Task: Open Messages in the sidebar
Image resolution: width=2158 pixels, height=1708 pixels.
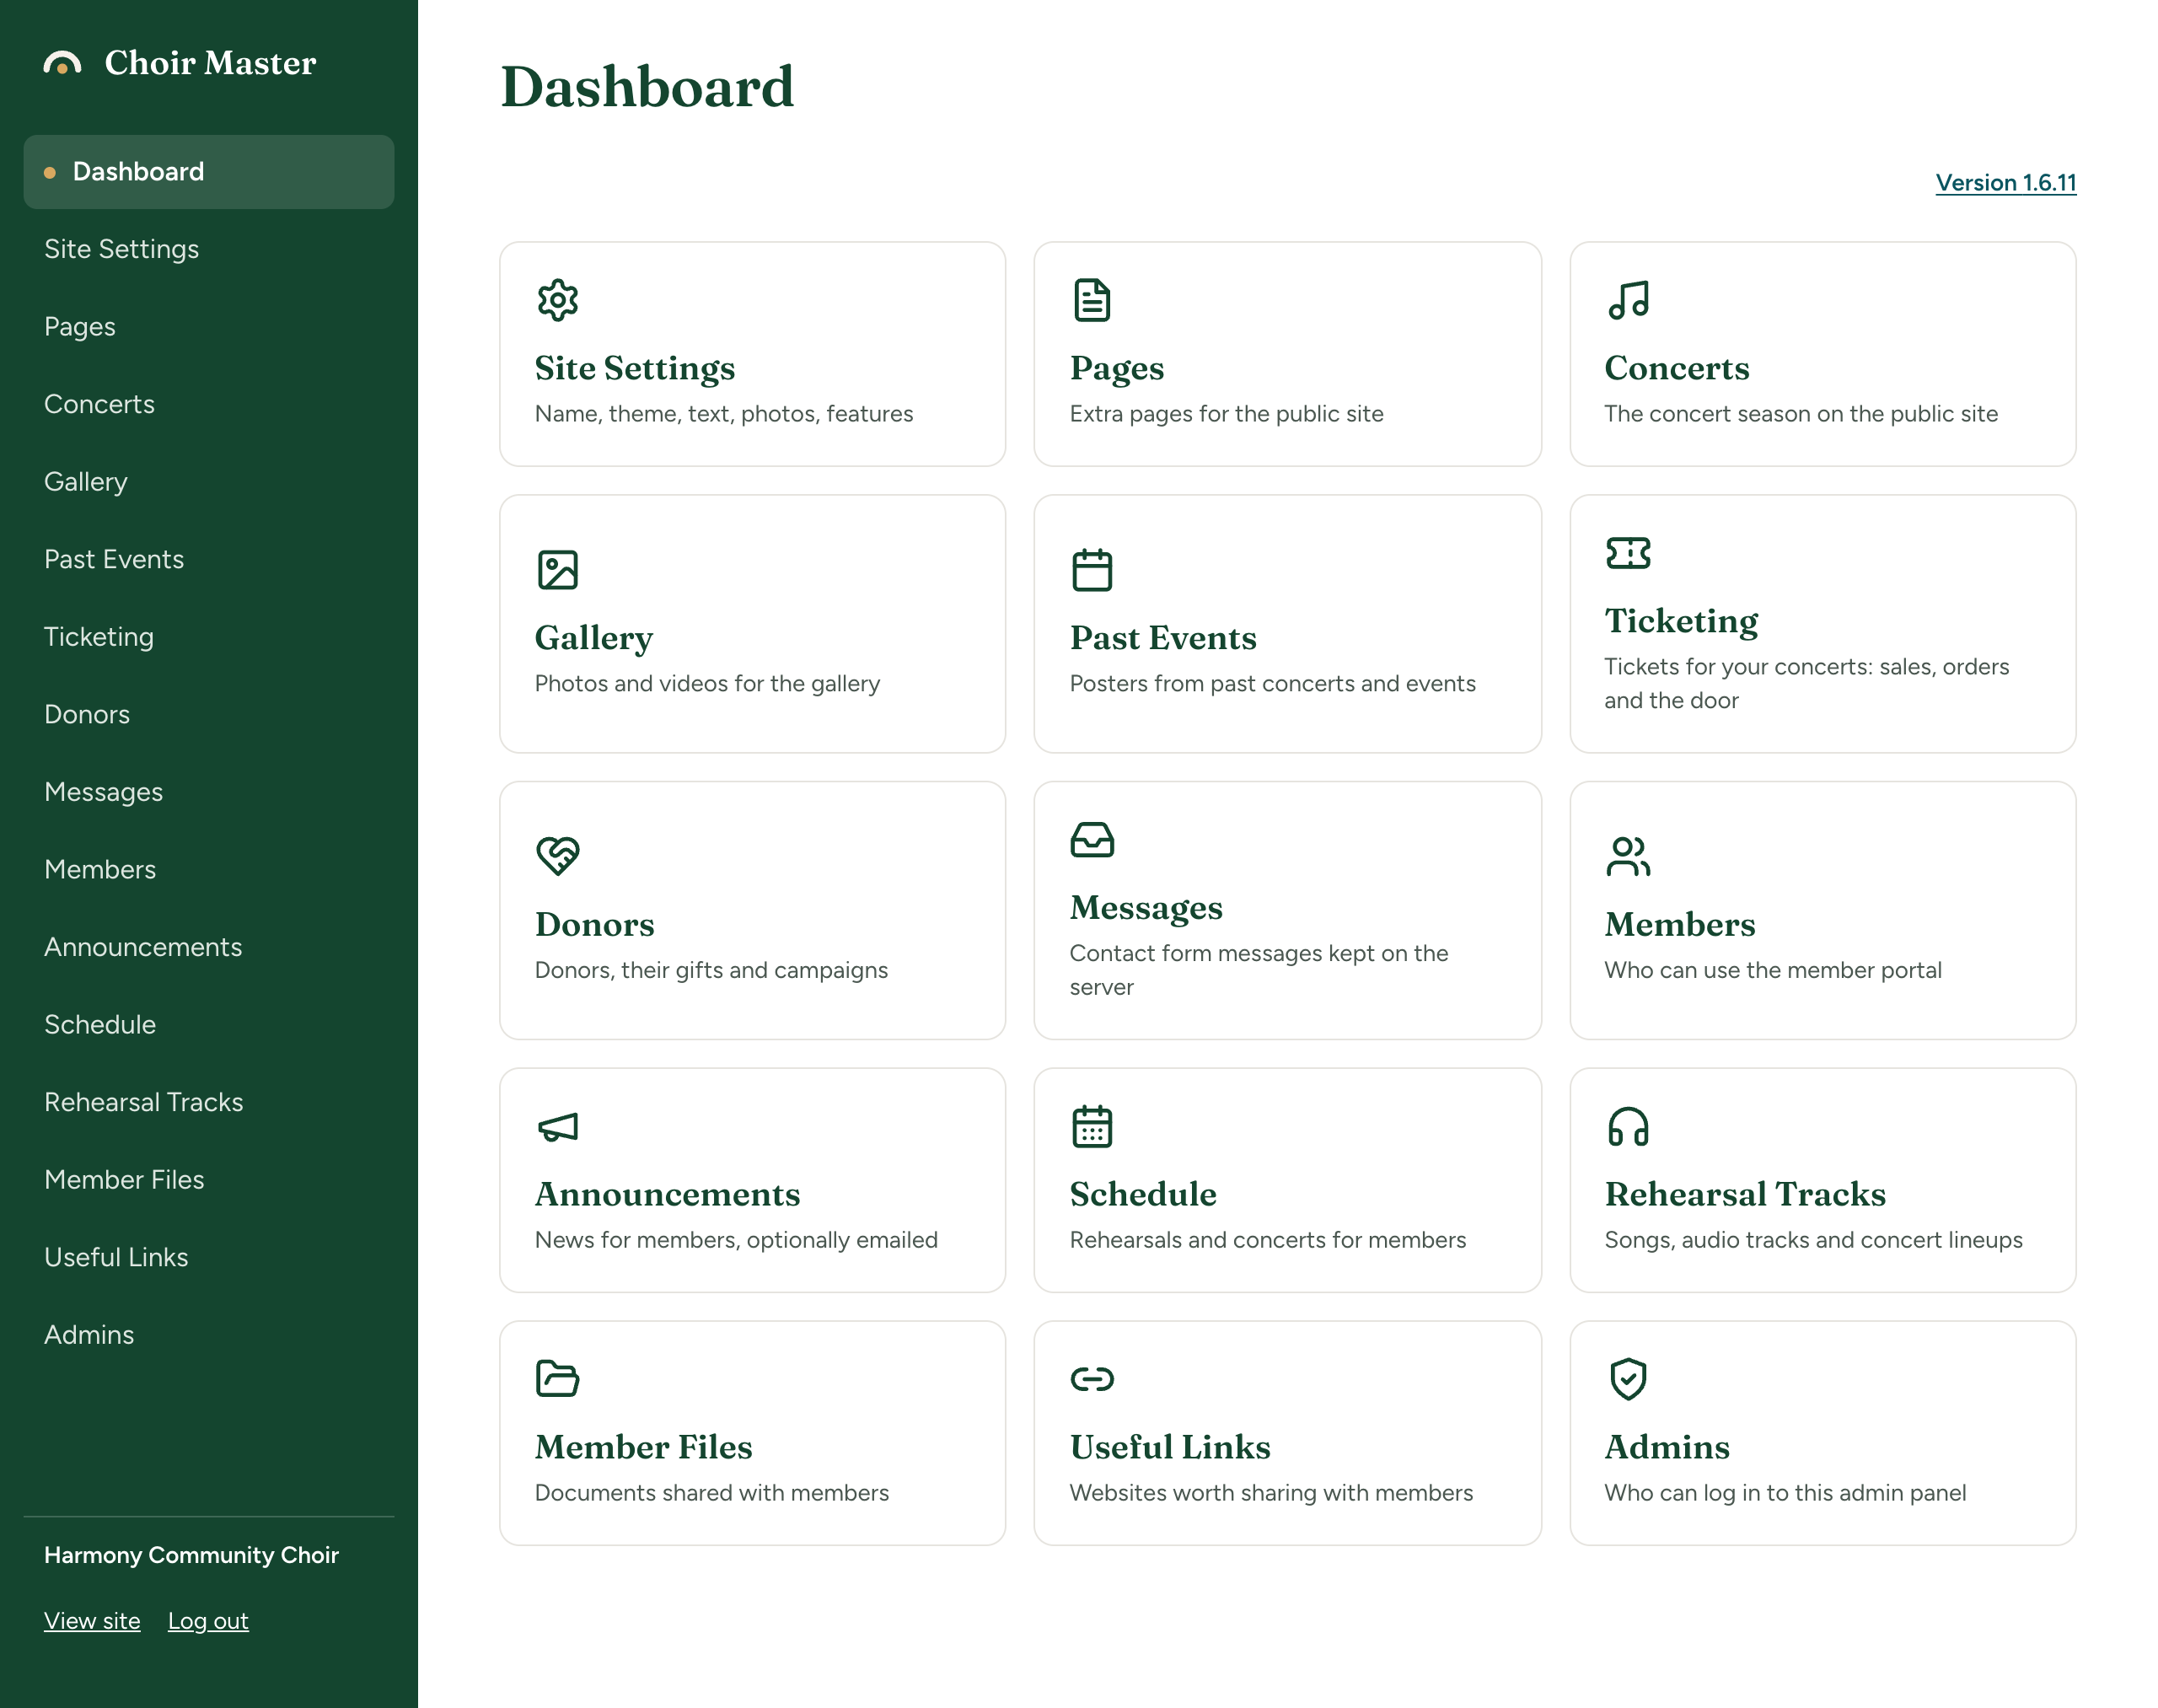Action: [208, 792]
